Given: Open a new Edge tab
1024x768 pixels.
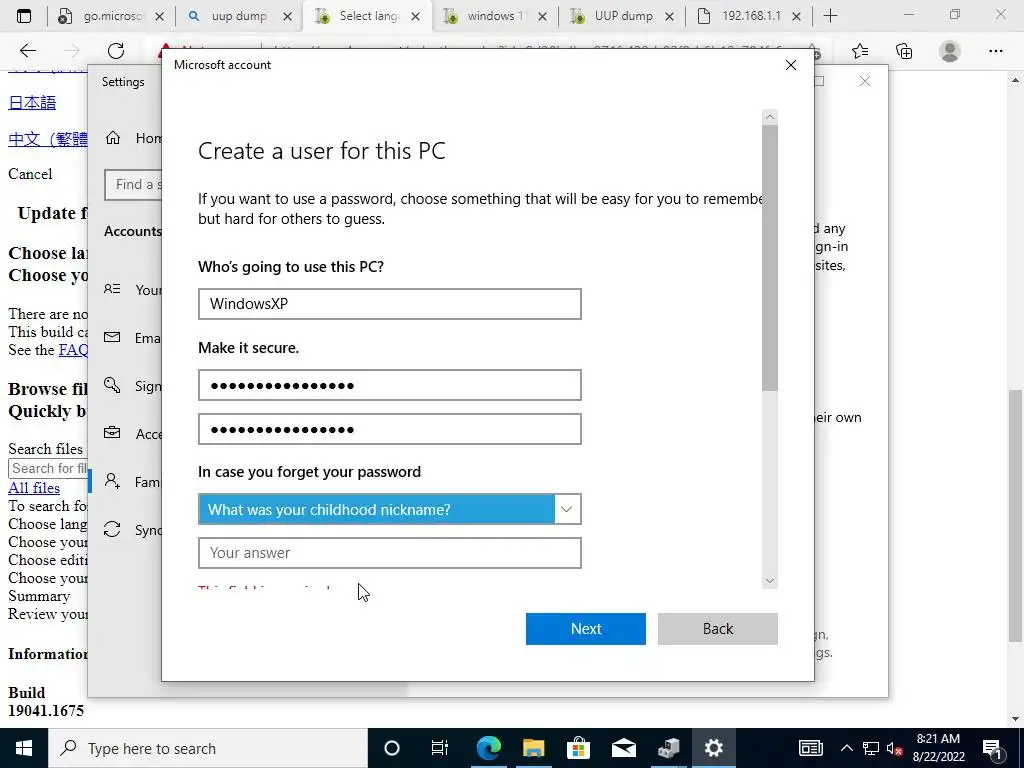Looking at the screenshot, I should tap(830, 16).
